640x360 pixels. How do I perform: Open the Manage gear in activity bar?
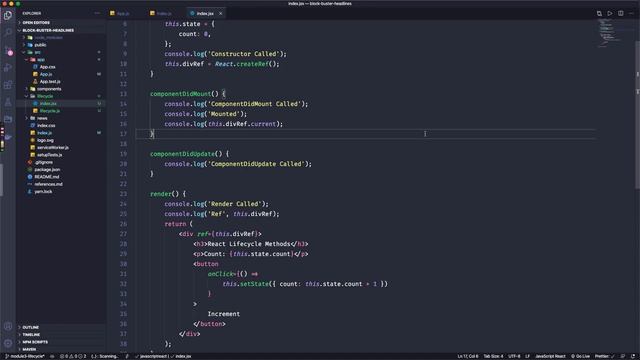[8, 343]
